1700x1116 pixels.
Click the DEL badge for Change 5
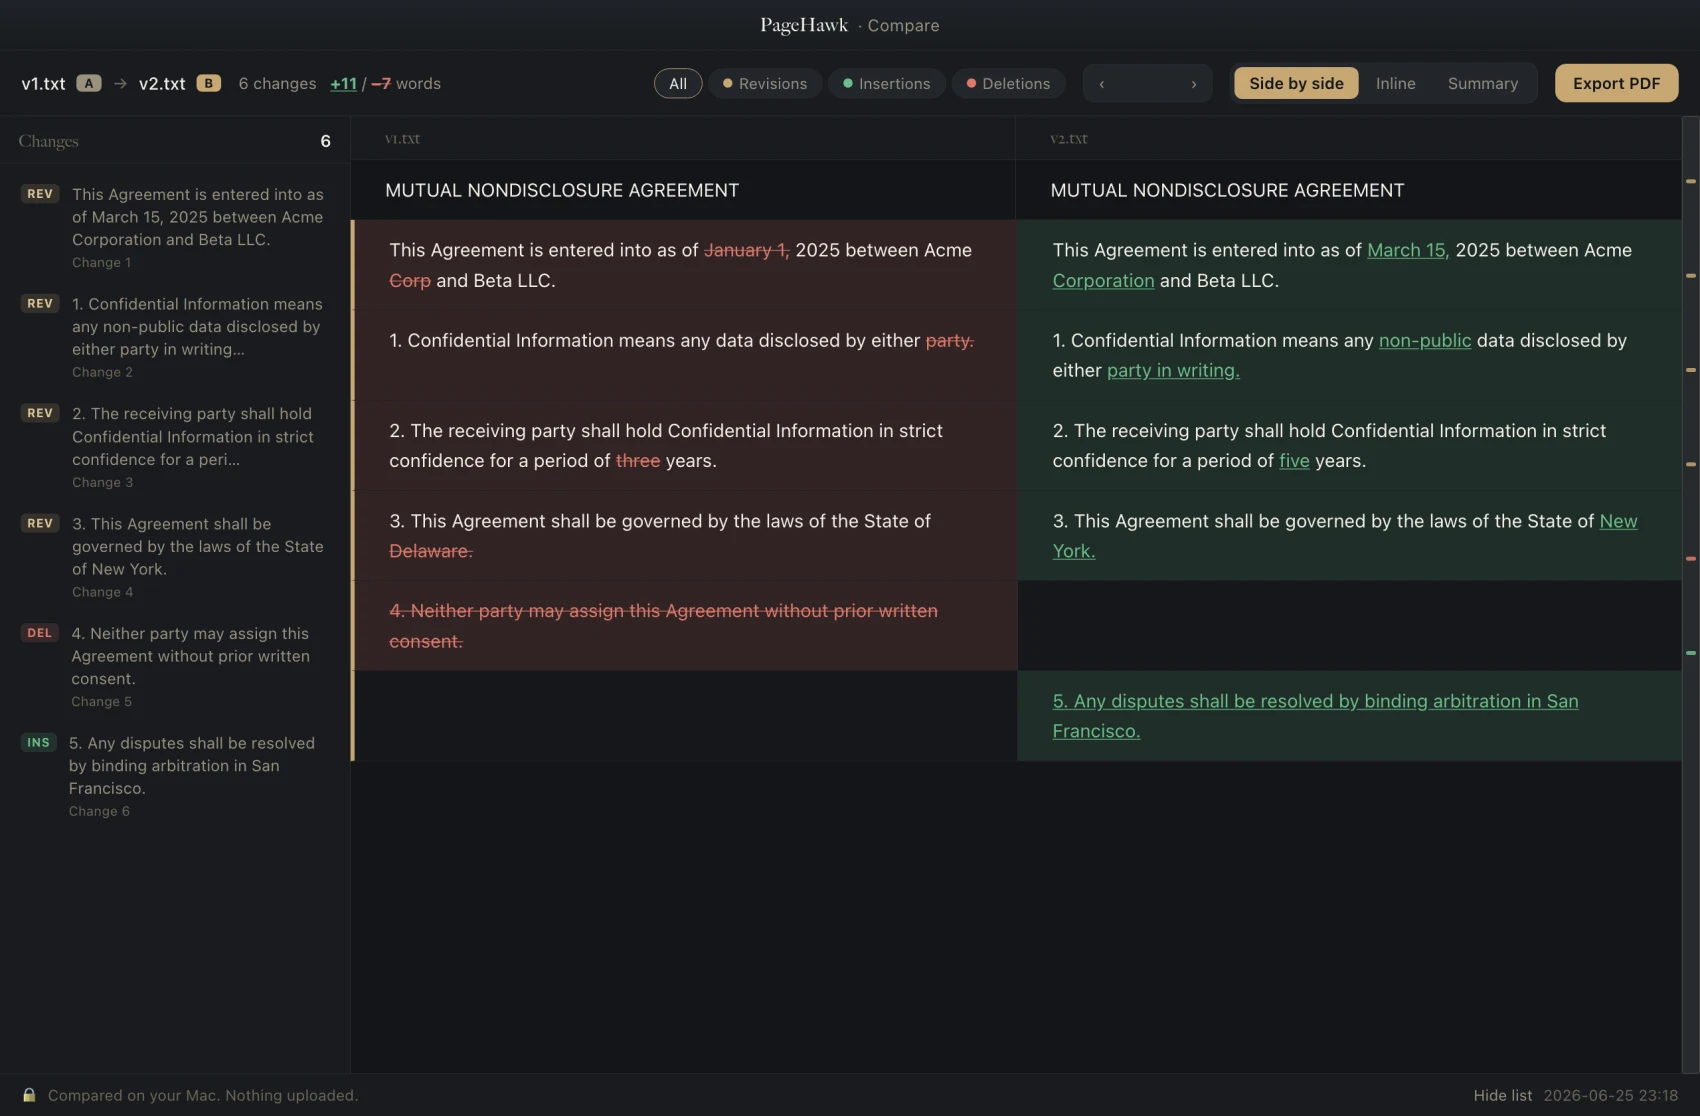[x=39, y=633]
